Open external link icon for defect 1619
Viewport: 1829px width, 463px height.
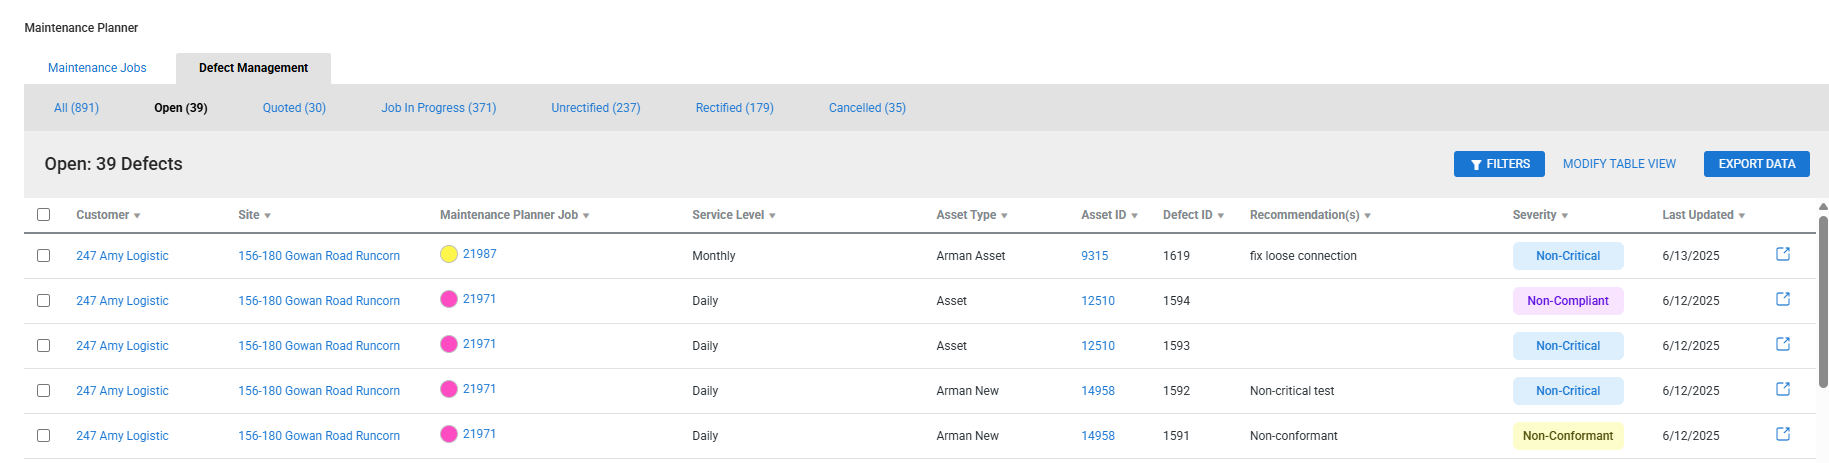1782,254
